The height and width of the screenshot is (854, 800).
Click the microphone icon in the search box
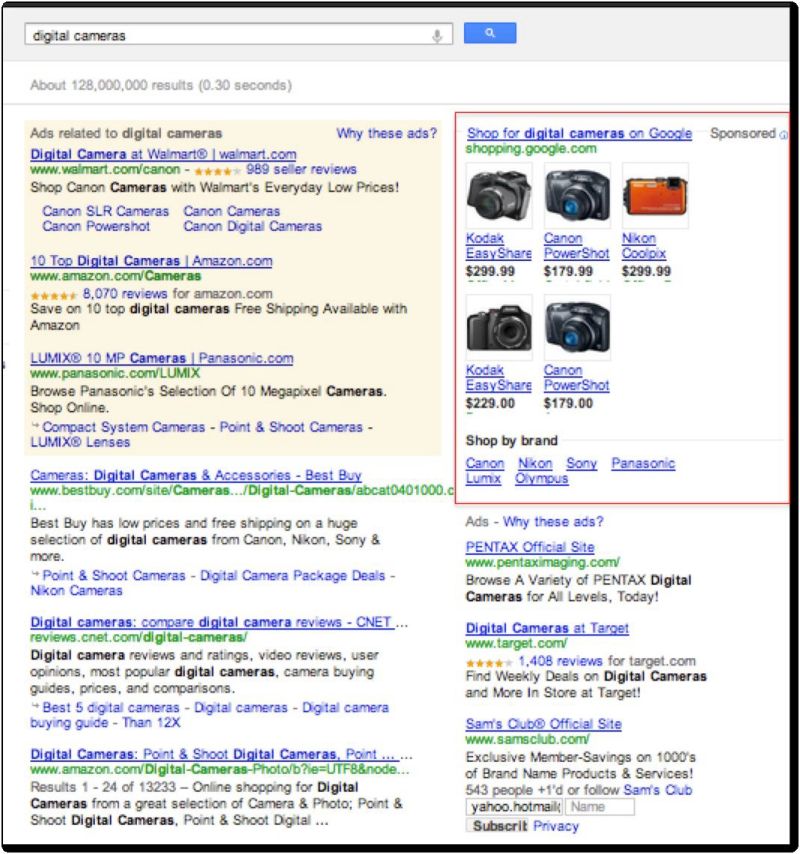(x=438, y=32)
